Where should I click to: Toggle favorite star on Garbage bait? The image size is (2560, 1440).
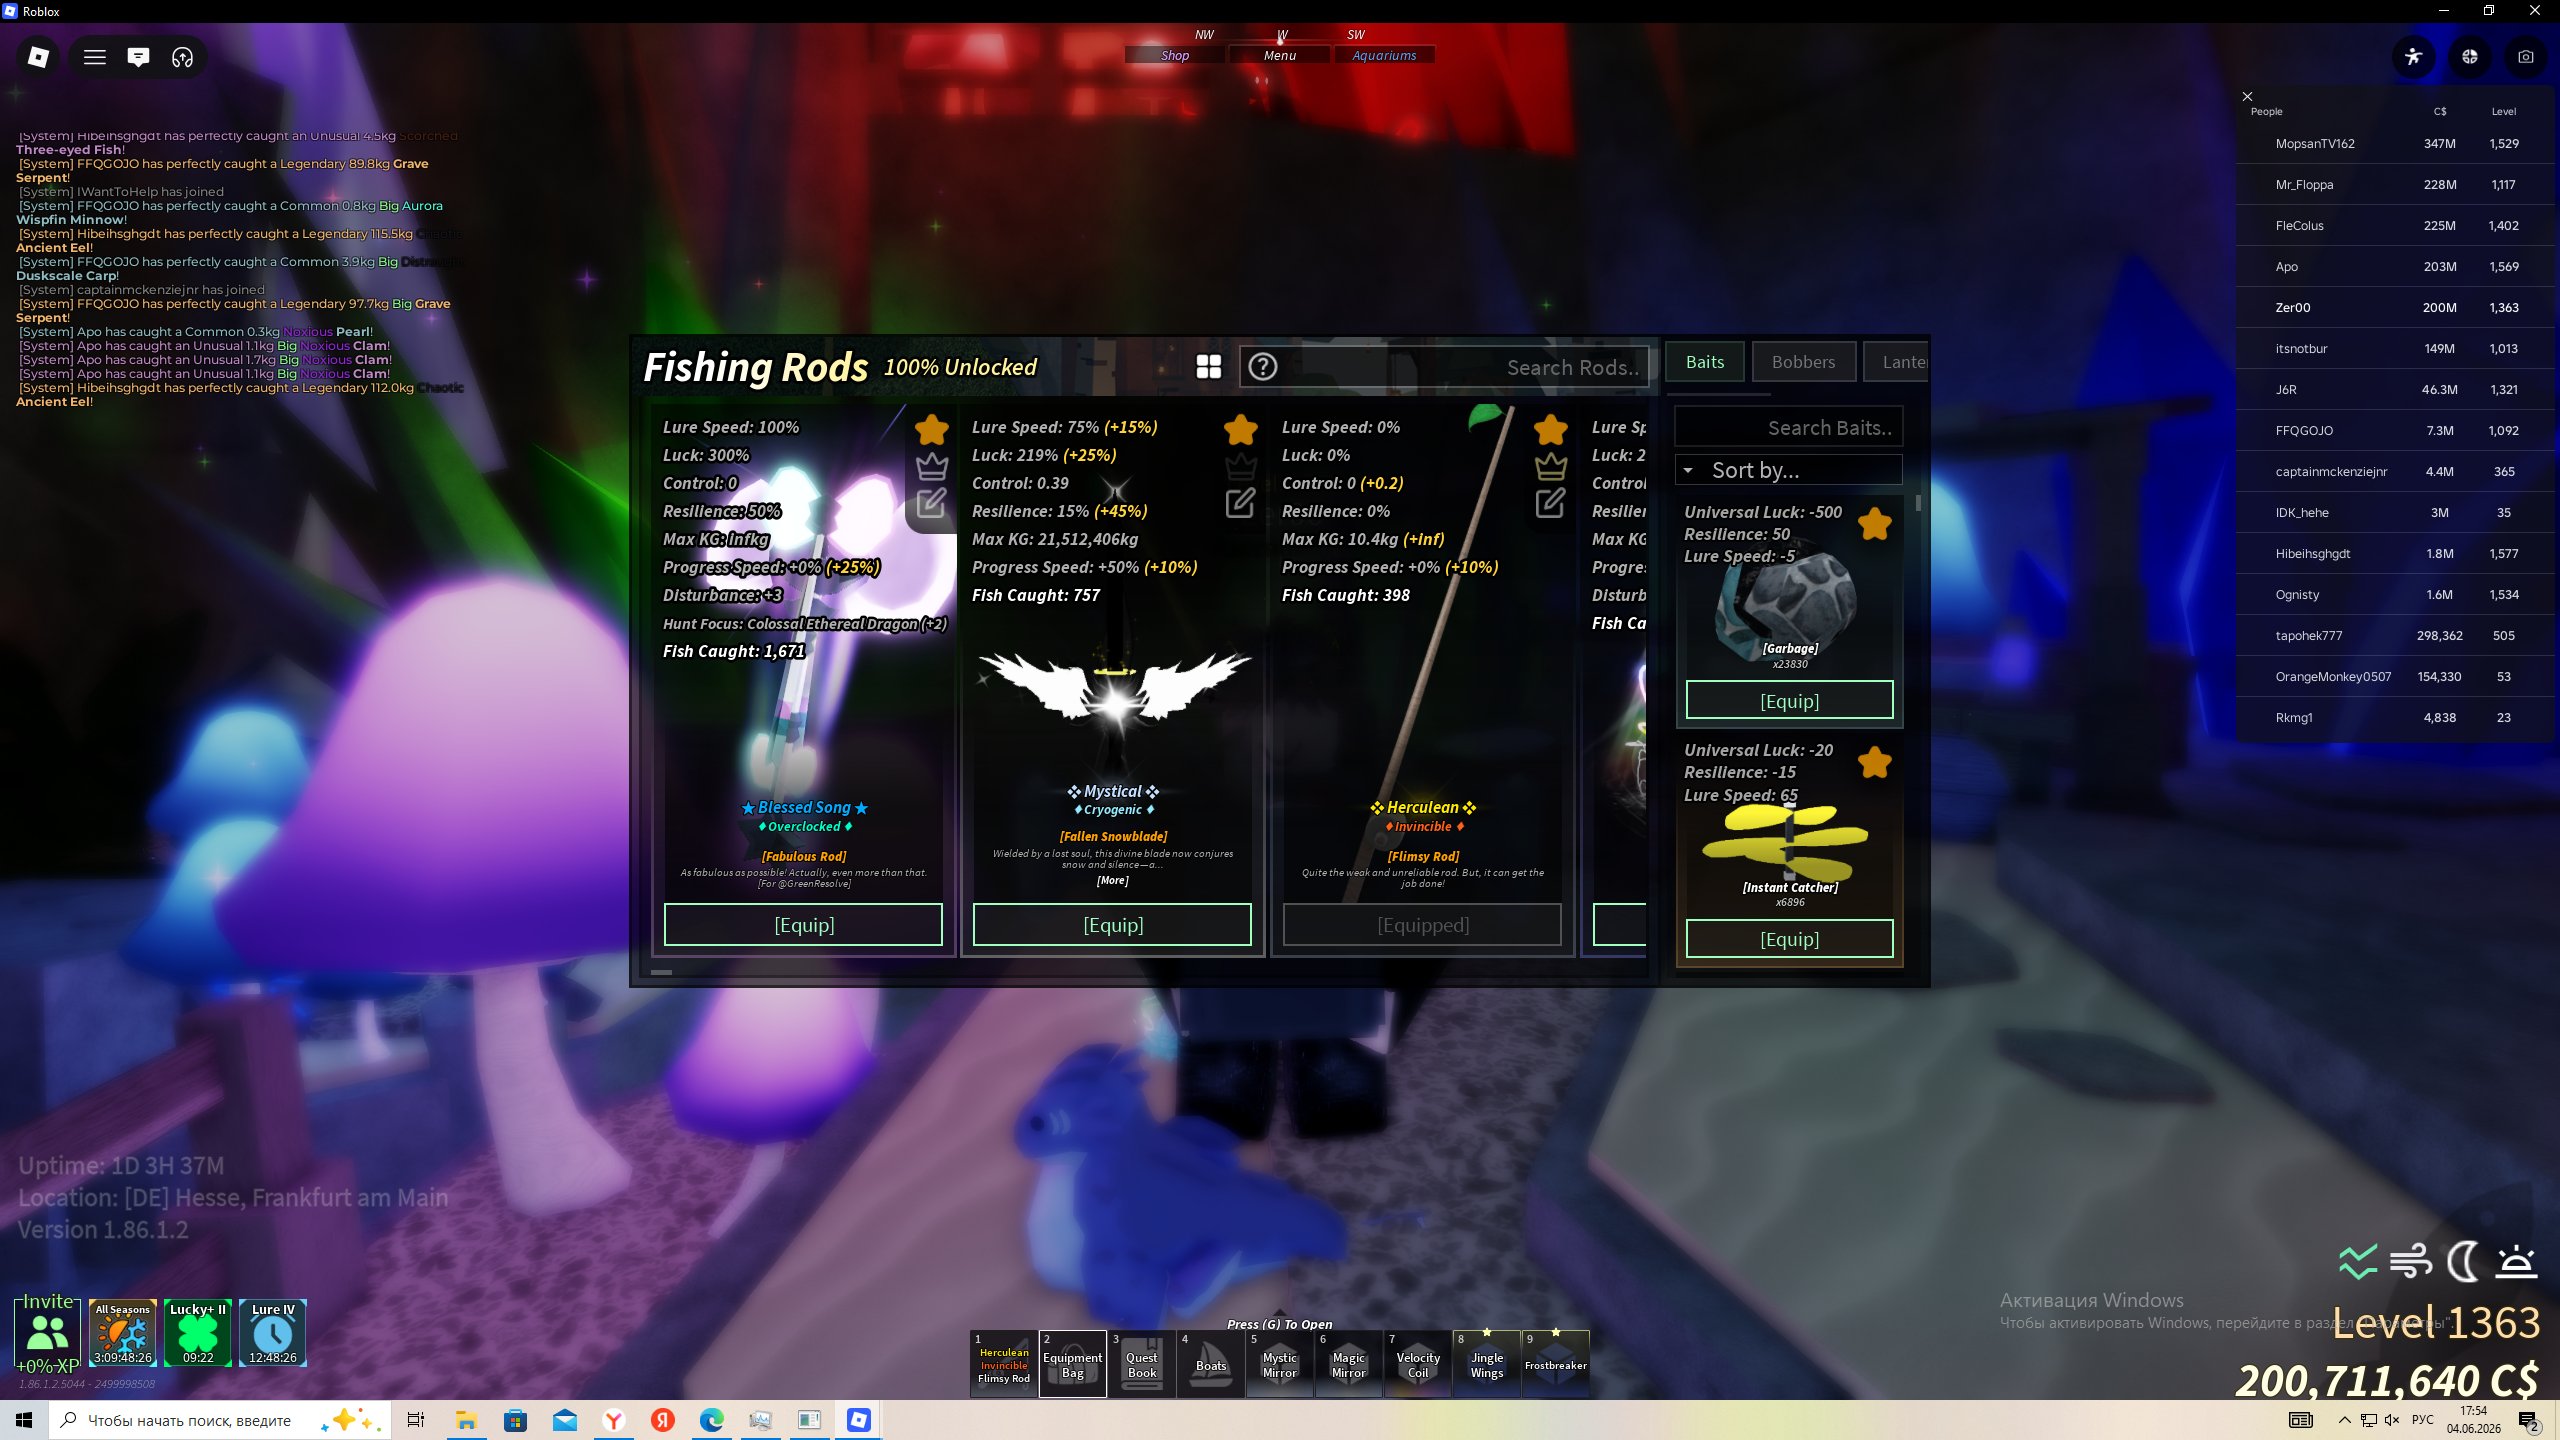1874,523
